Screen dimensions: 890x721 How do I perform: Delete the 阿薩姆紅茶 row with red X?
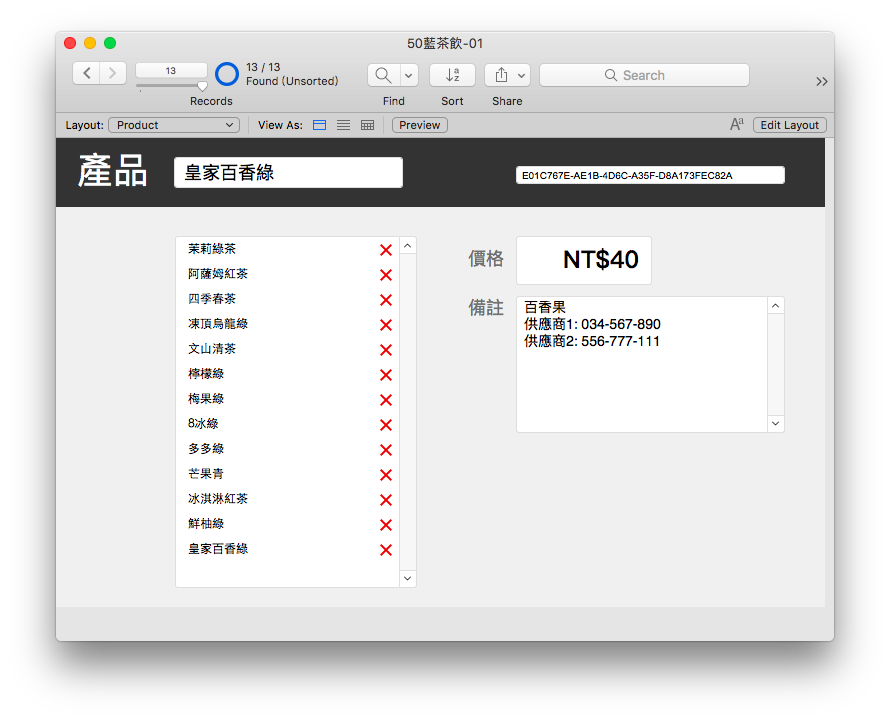[x=386, y=275]
